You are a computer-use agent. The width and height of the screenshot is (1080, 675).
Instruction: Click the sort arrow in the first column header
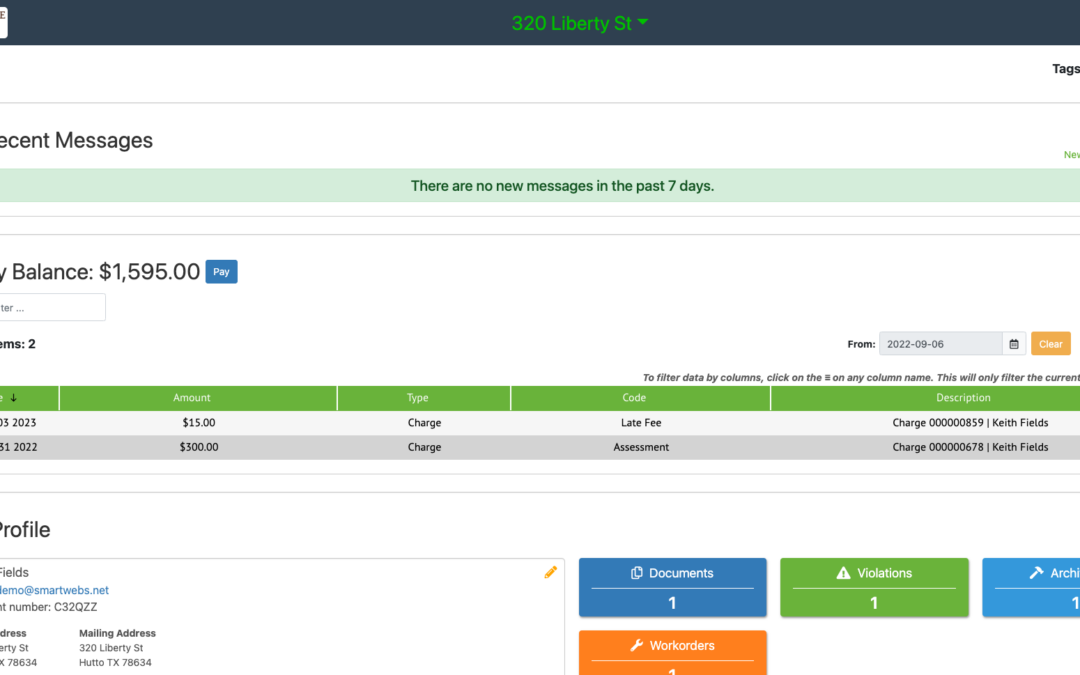coord(14,398)
